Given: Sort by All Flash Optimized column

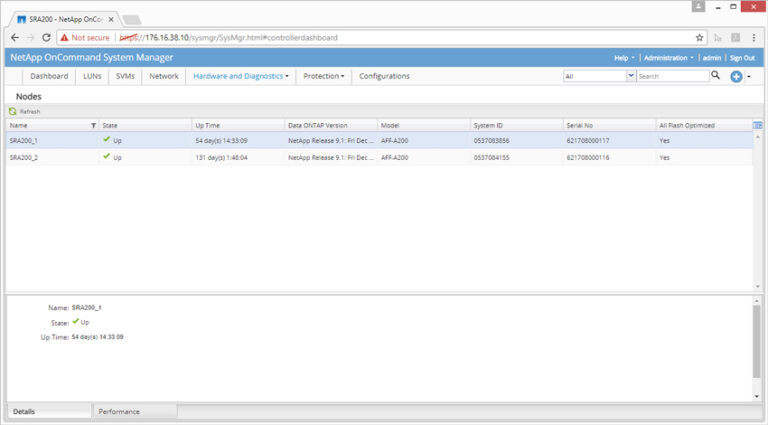Looking at the screenshot, I should point(703,126).
